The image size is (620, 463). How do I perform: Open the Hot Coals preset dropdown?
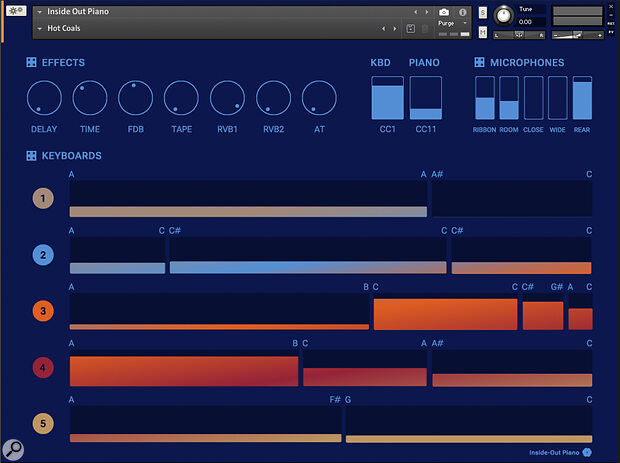pyautogui.click(x=39, y=29)
